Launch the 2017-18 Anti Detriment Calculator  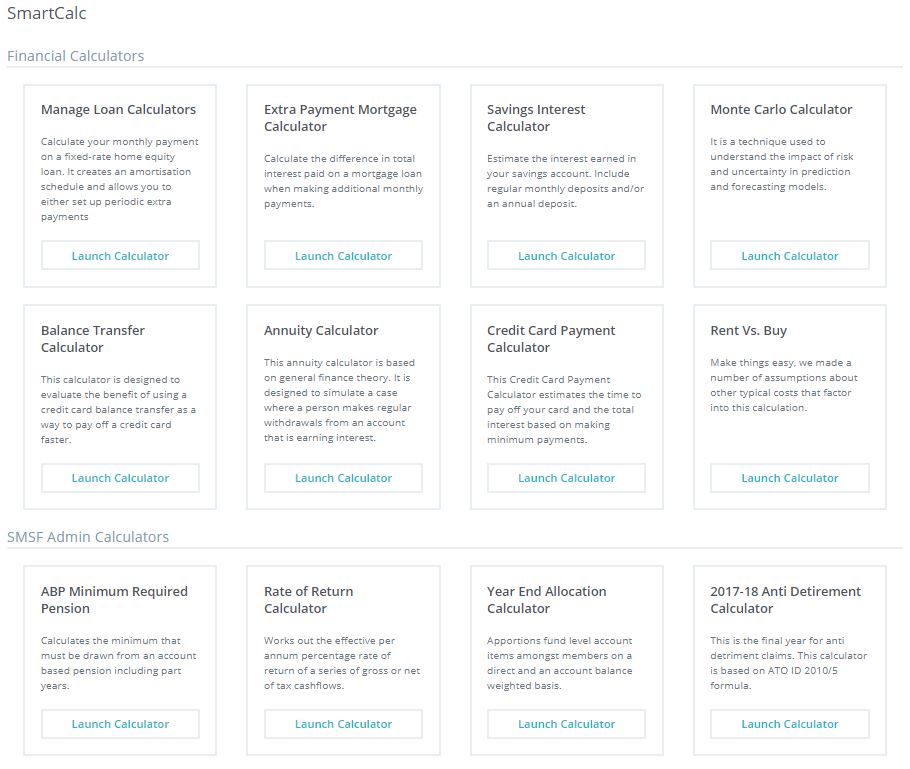point(789,724)
